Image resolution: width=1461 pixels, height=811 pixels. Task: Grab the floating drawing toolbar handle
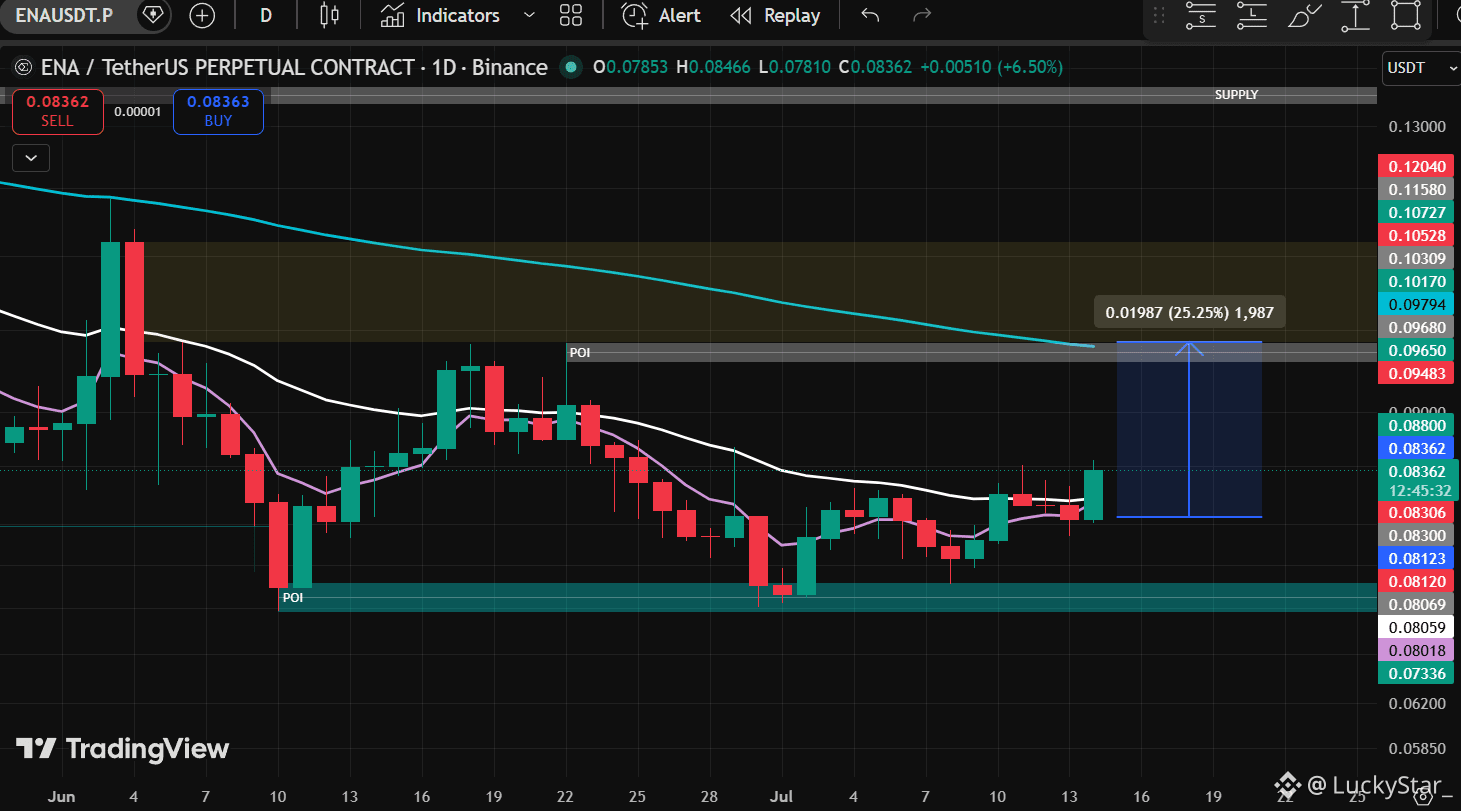[1160, 15]
